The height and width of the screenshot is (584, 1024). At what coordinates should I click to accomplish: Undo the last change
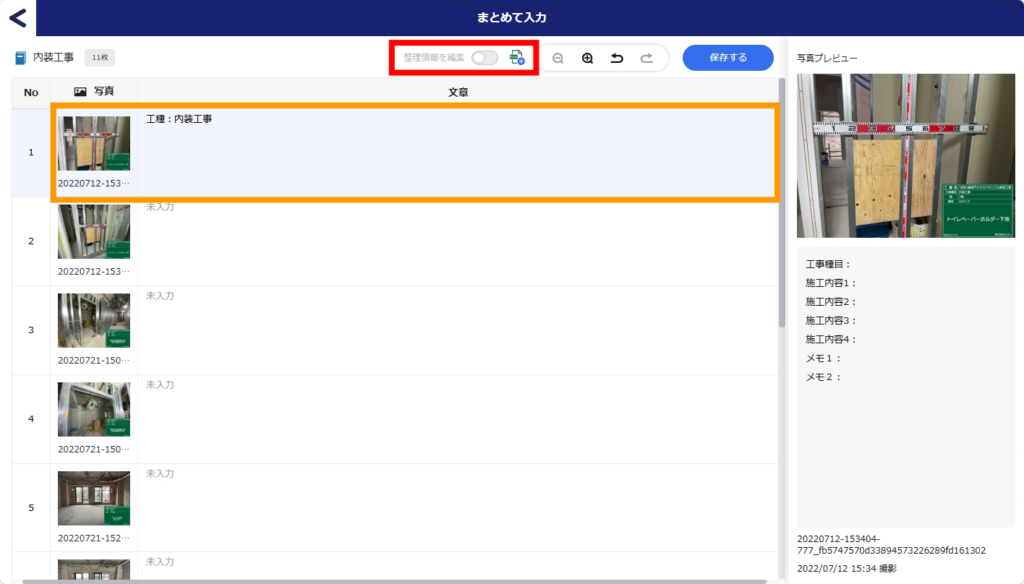[x=616, y=58]
